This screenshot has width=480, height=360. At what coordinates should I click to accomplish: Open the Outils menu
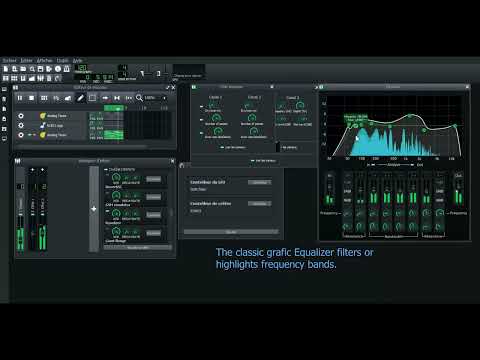(62, 60)
